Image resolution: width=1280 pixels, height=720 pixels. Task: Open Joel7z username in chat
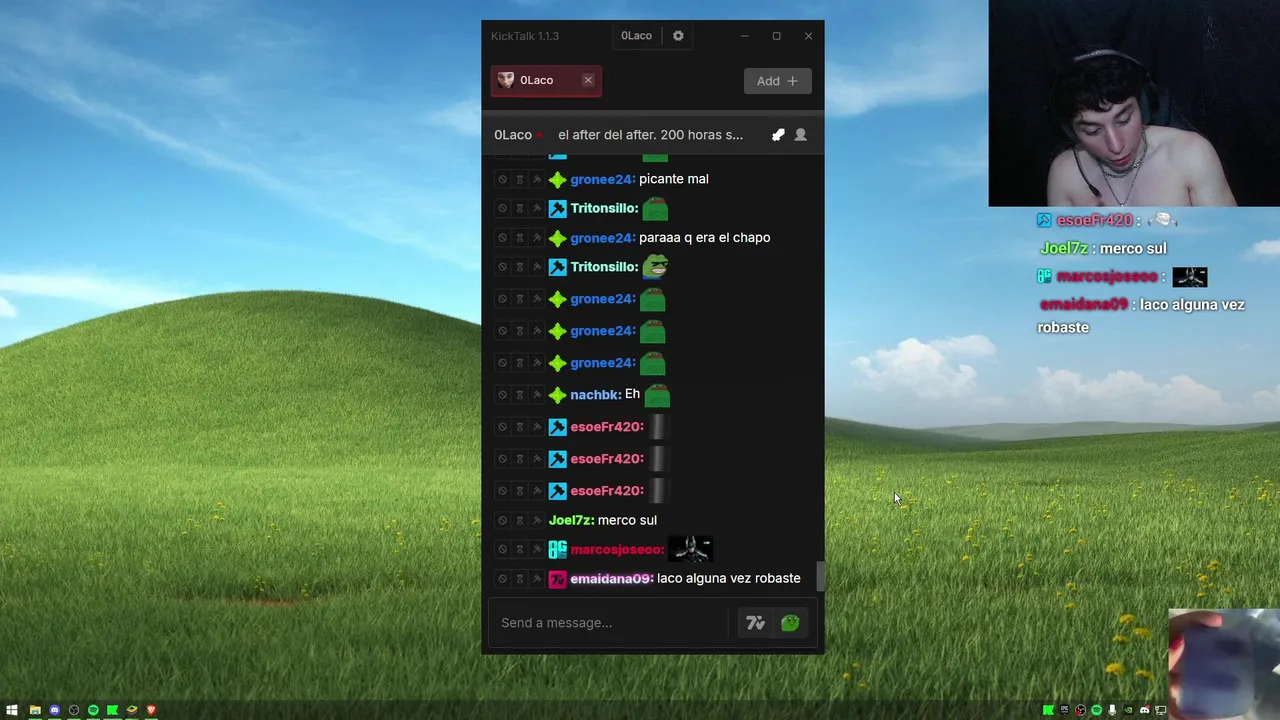(x=571, y=520)
